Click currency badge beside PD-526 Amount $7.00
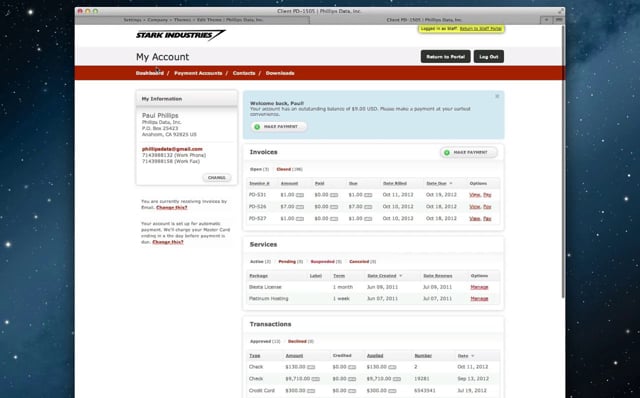The height and width of the screenshot is (398, 640). (300, 207)
